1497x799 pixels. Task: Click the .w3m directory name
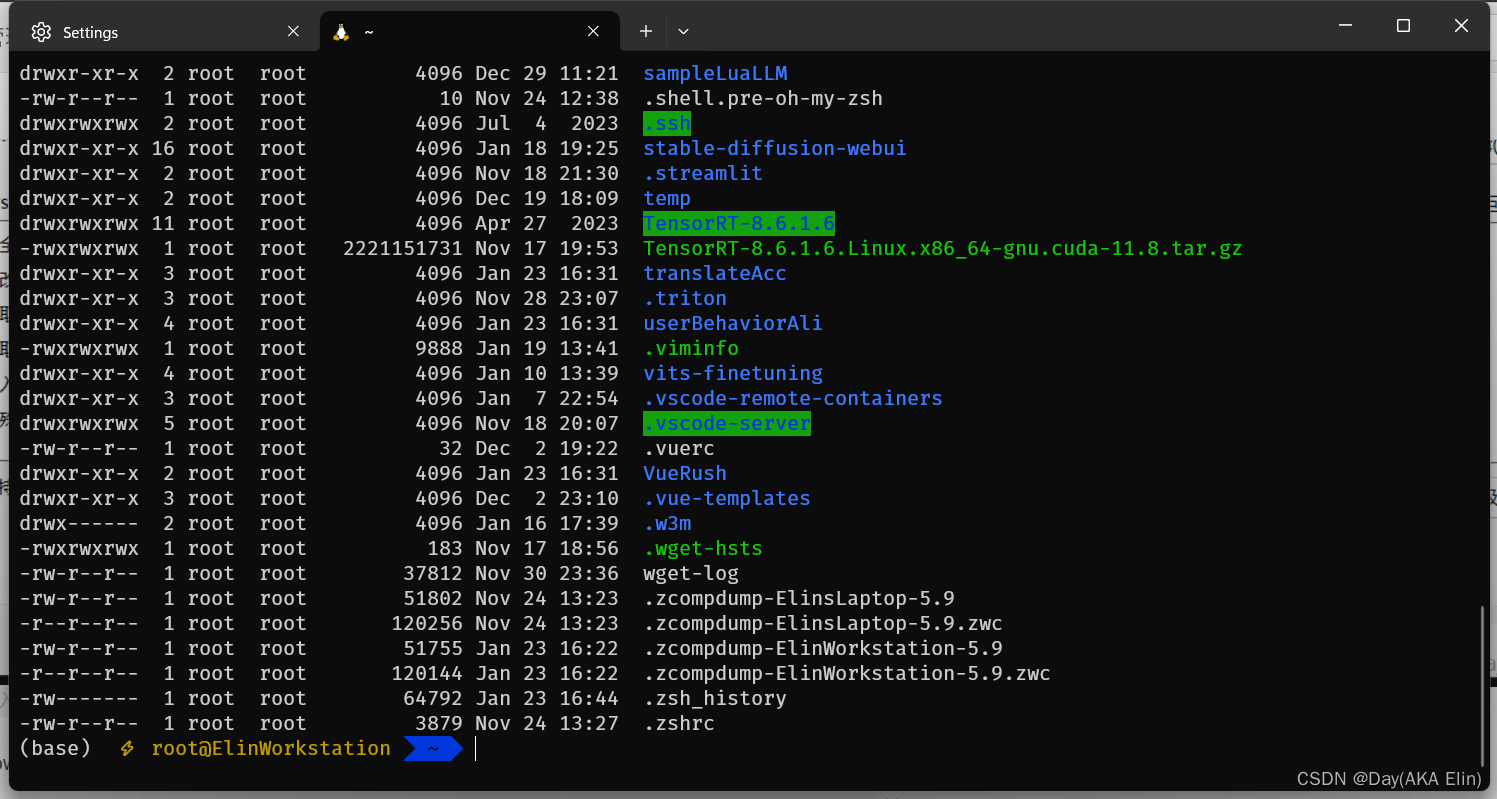667,524
